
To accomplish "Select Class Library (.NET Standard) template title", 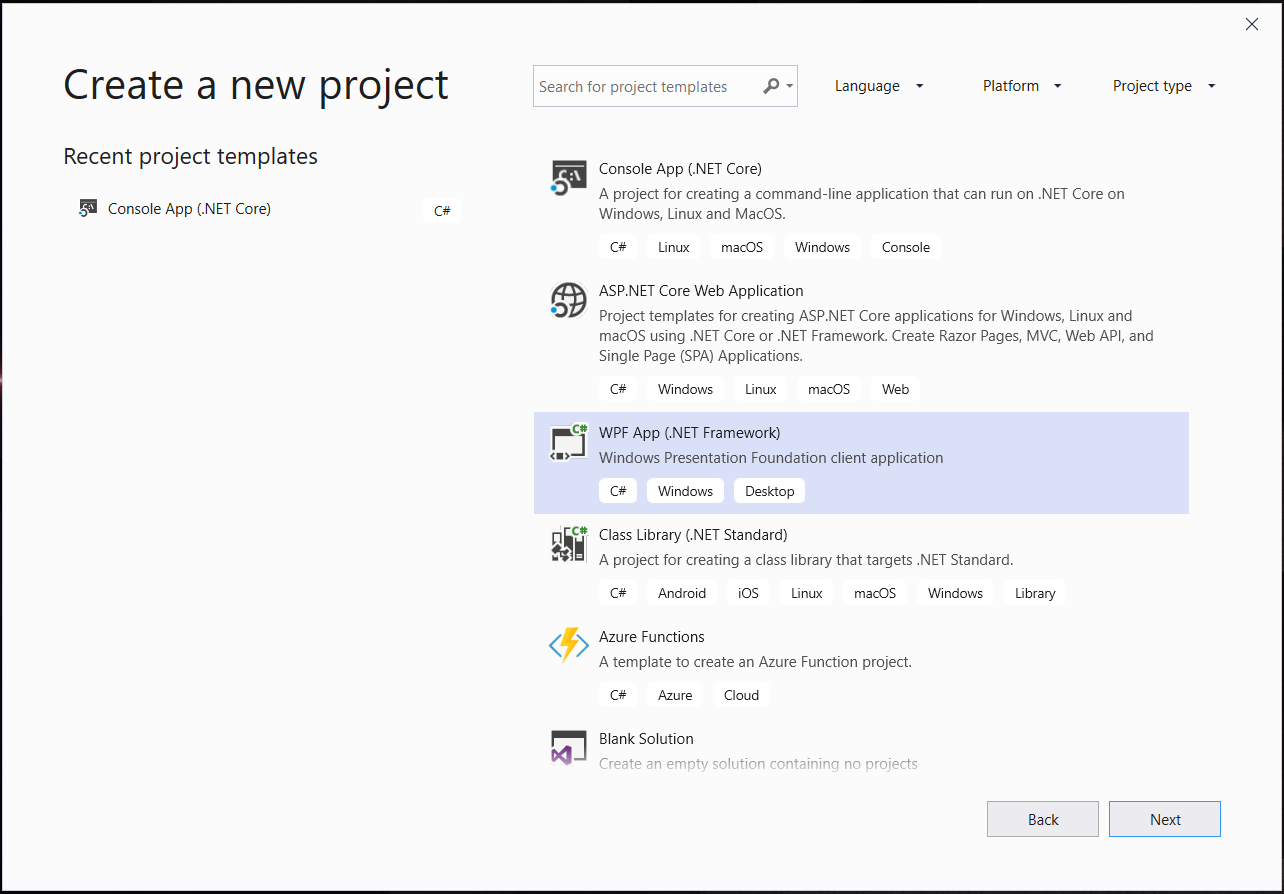I will 693,535.
